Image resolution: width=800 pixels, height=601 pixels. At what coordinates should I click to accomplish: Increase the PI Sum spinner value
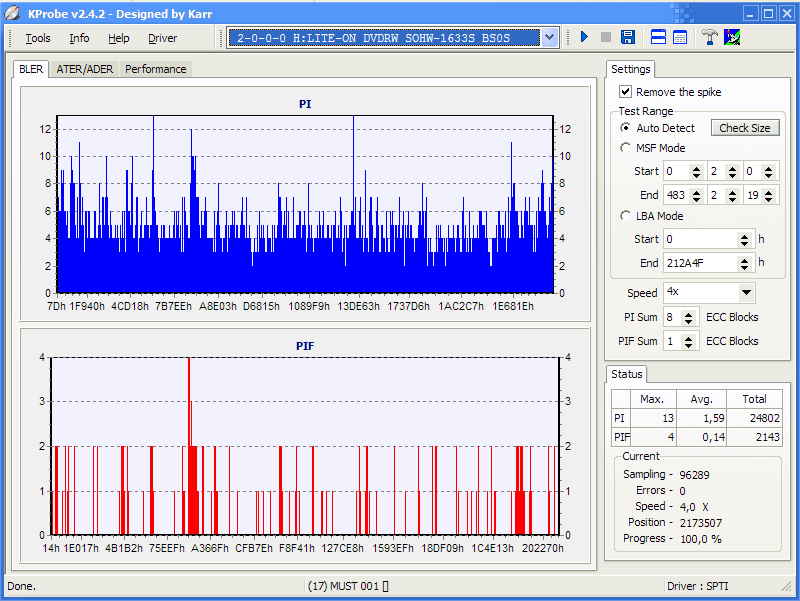(x=689, y=313)
